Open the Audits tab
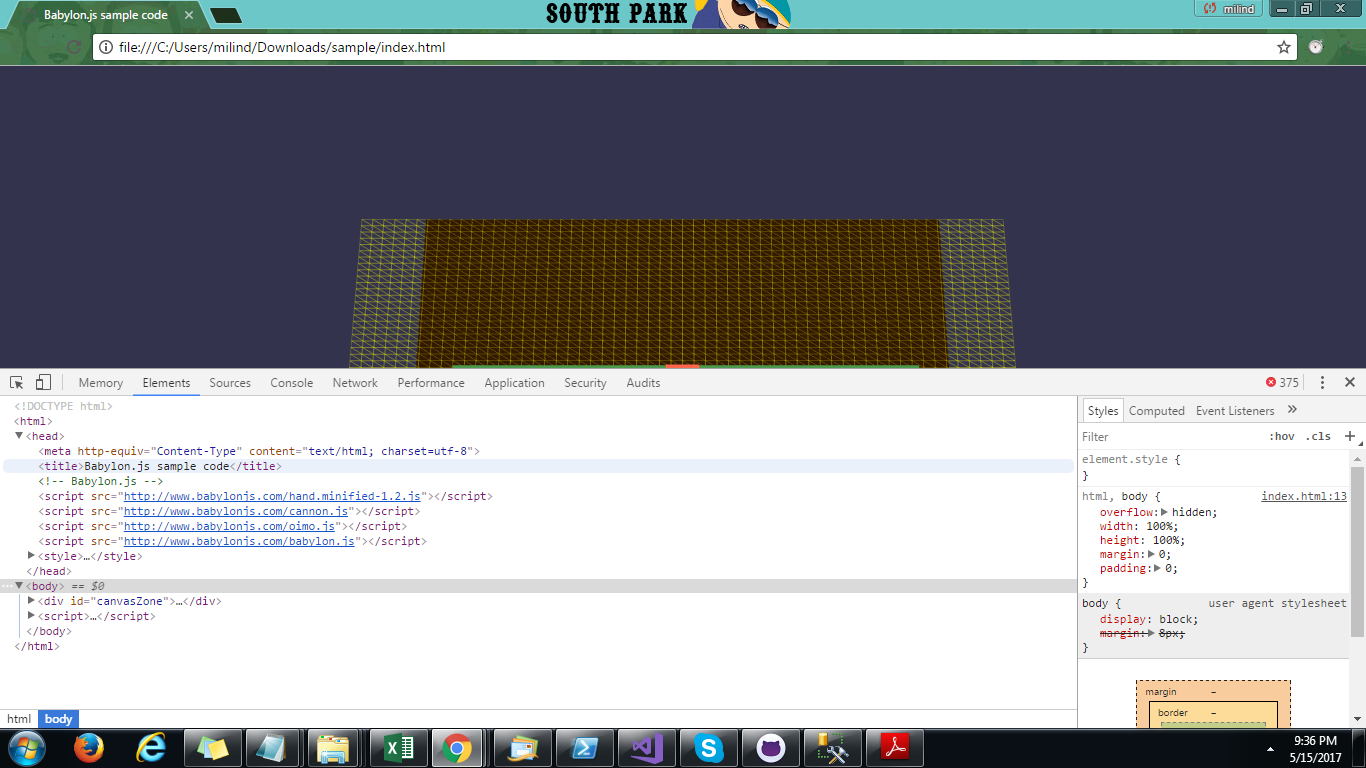 tap(643, 383)
